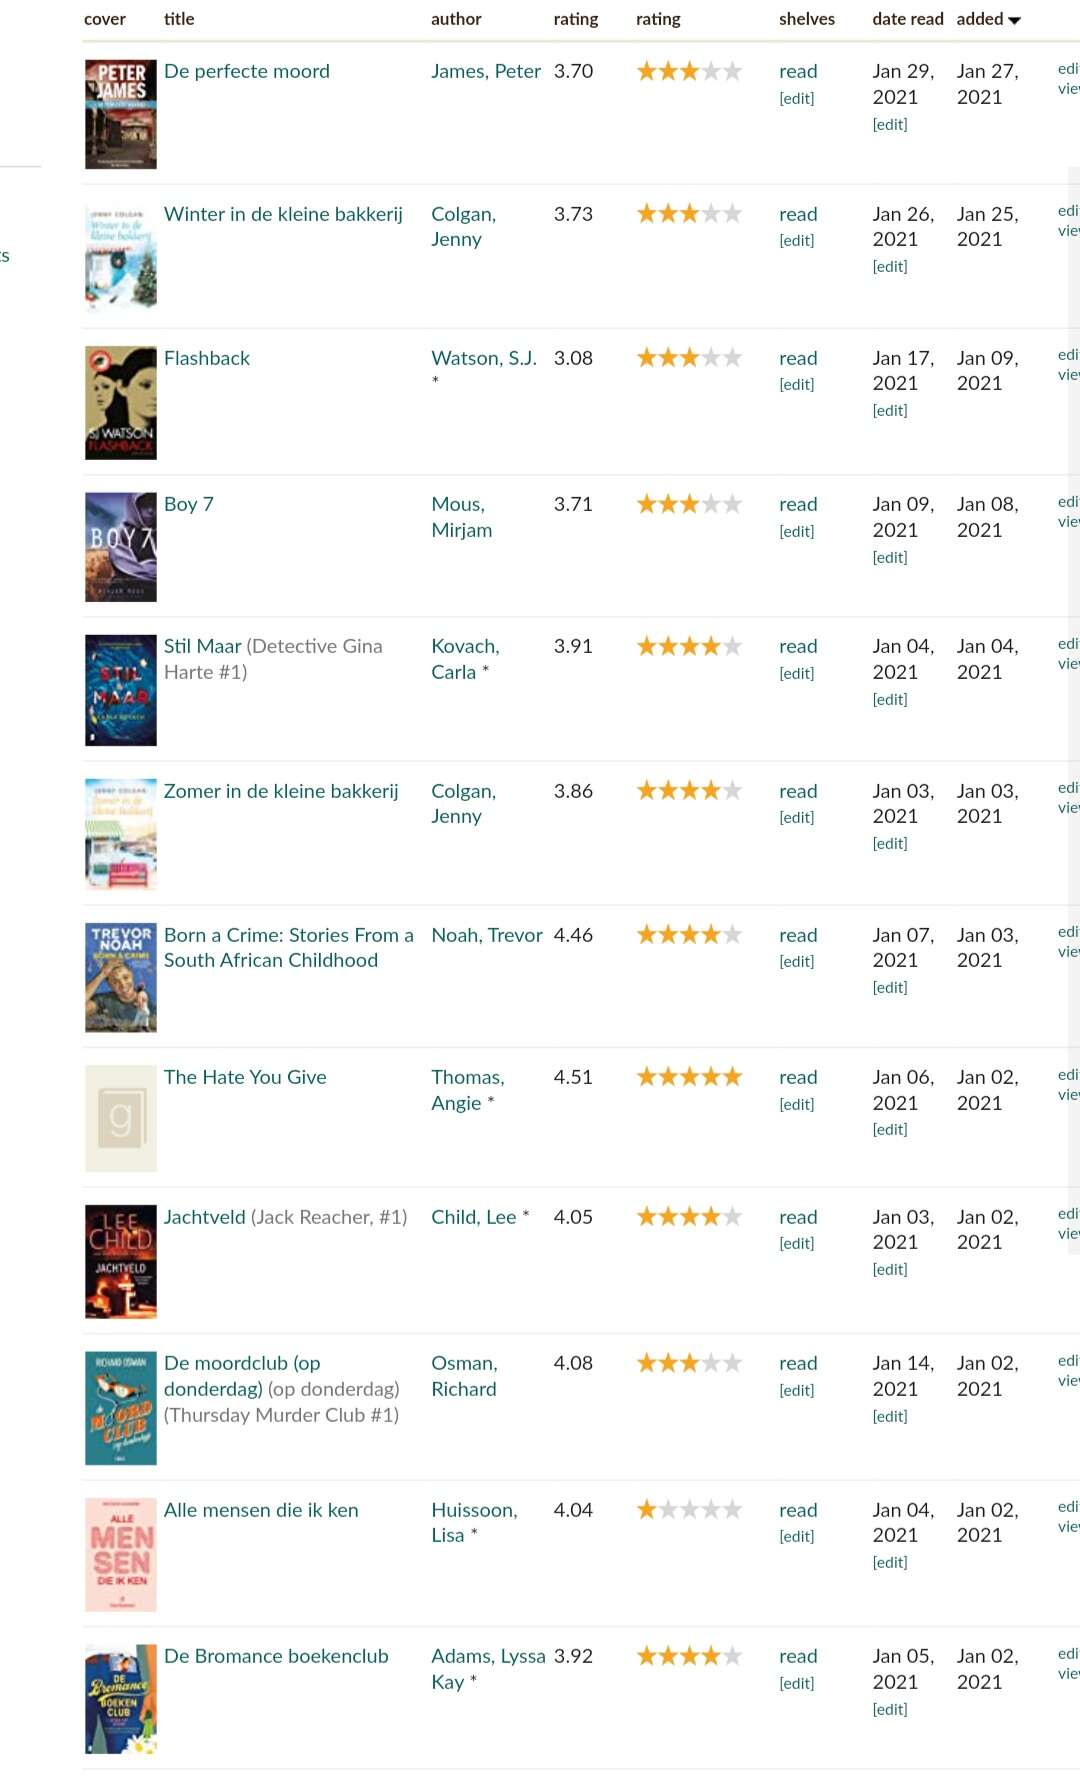Click The Hate You Give placeholder cover

tap(121, 1118)
